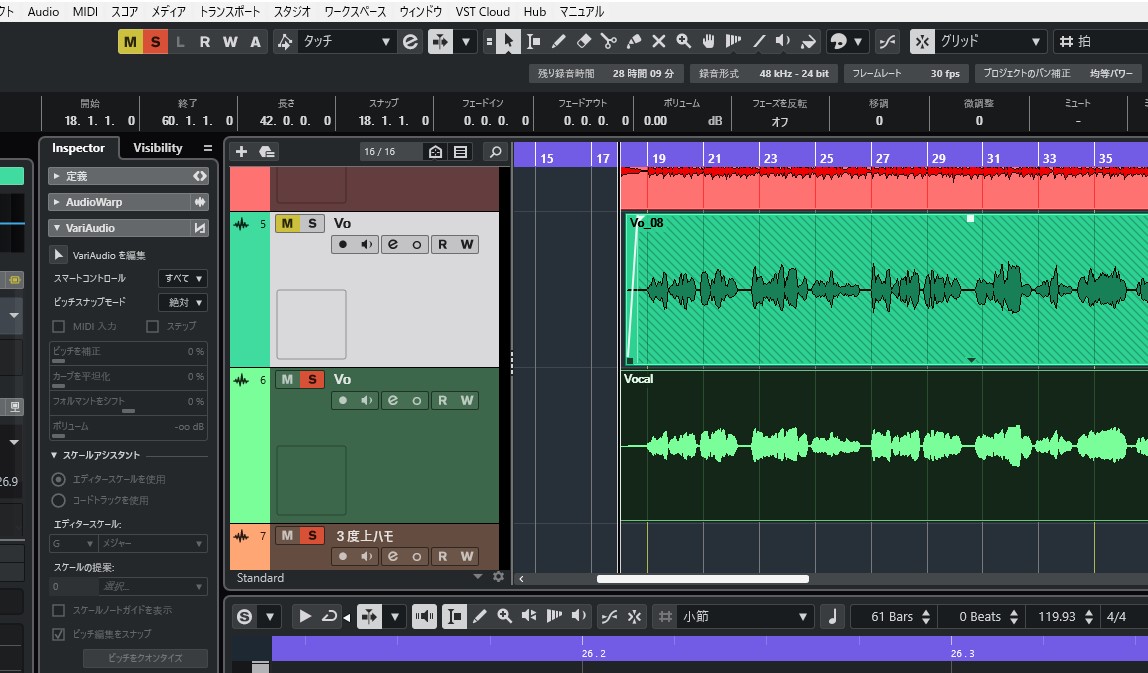This screenshot has height=673, width=1148.
Task: Open スマートコントロール dropdown set to すべて
Action: (x=182, y=278)
